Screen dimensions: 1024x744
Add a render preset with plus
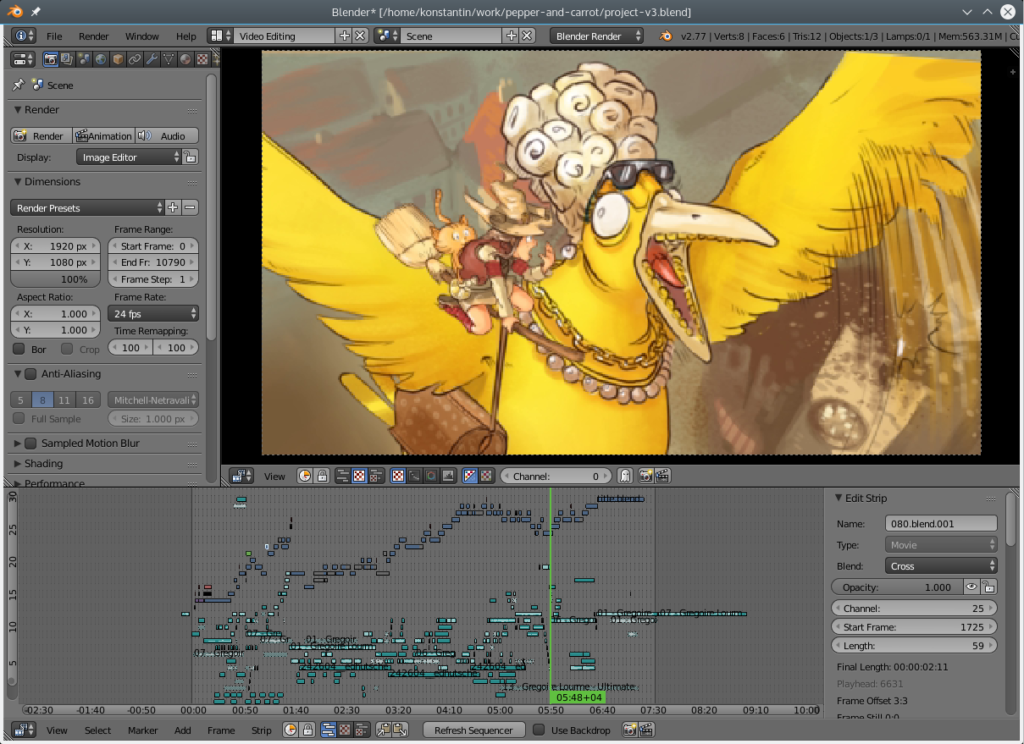coord(173,208)
